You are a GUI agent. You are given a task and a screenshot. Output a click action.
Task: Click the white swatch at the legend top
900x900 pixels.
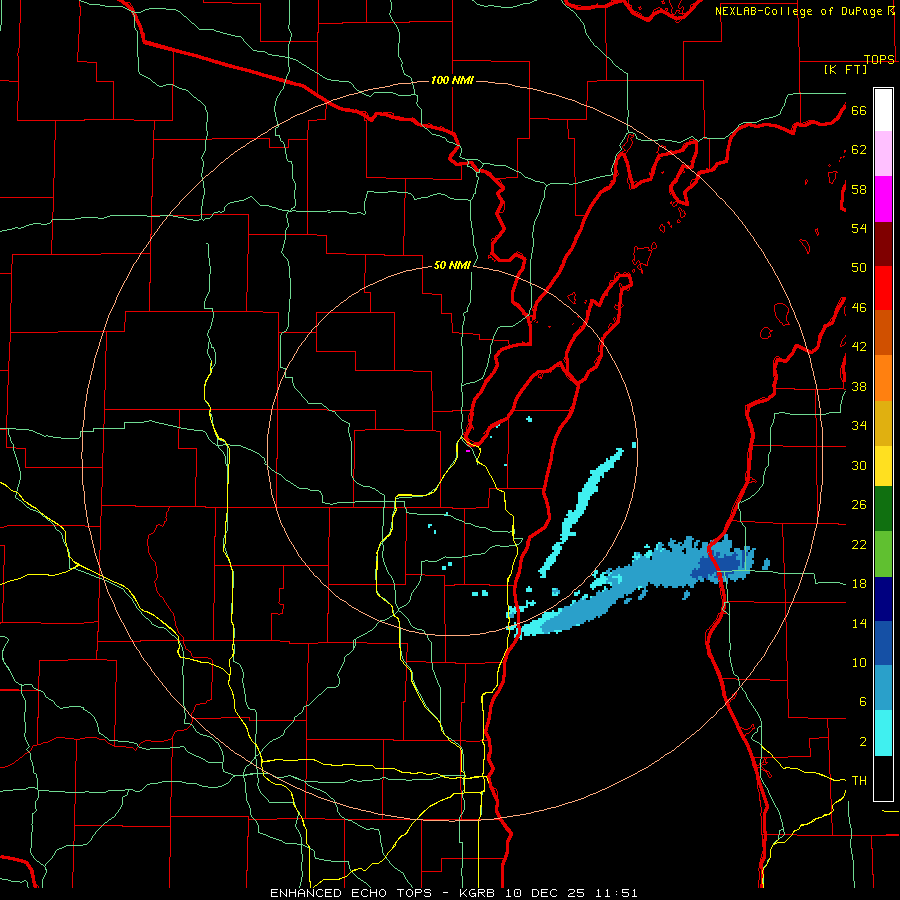[x=883, y=110]
